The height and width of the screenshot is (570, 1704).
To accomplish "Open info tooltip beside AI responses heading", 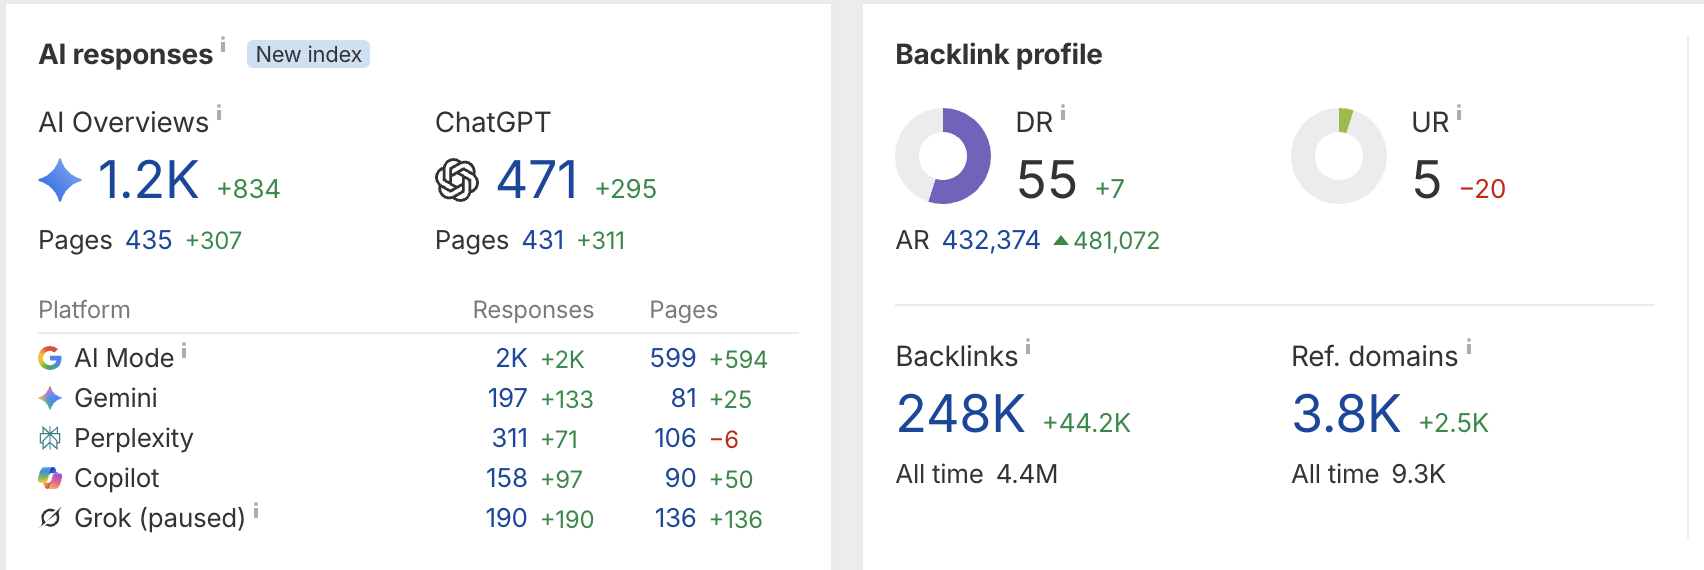I will [223, 45].
